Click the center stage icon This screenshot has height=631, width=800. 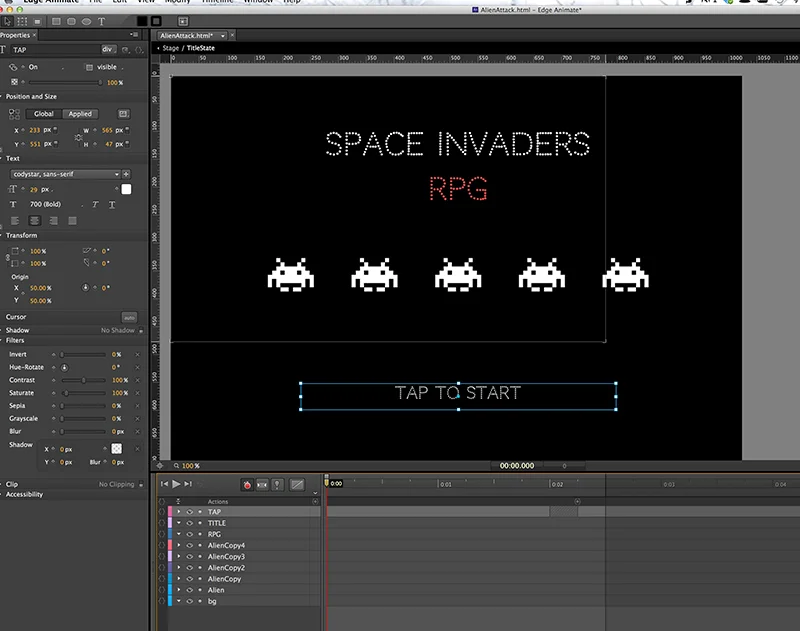[x=160, y=465]
